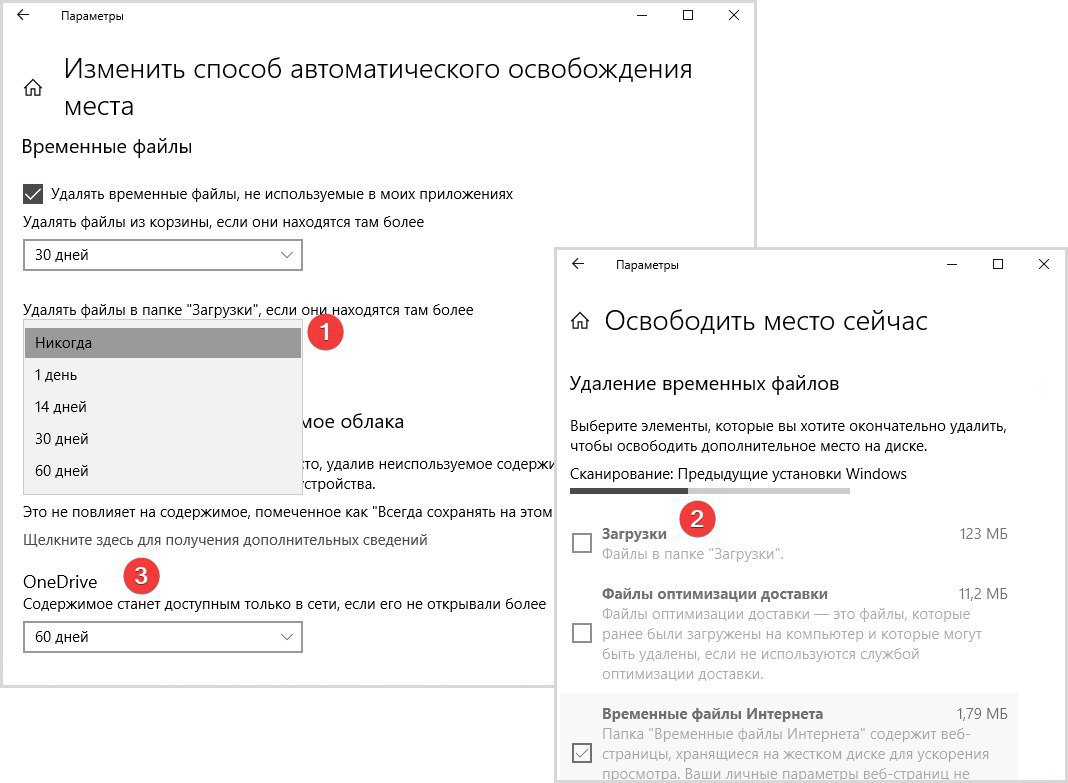This screenshot has height=783, width=1068.
Task: Uncheck Удалять временные файлы checkbox
Action: [x=33, y=194]
